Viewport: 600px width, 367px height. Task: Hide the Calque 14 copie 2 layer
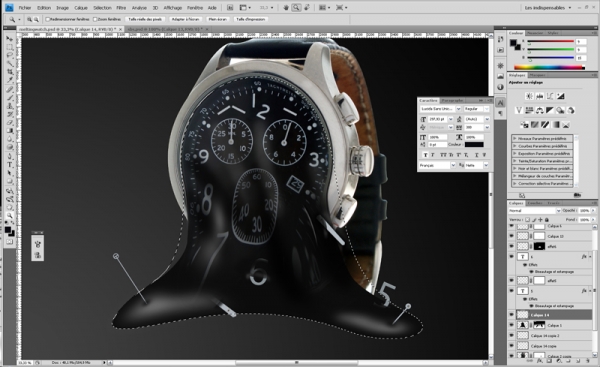click(512, 335)
